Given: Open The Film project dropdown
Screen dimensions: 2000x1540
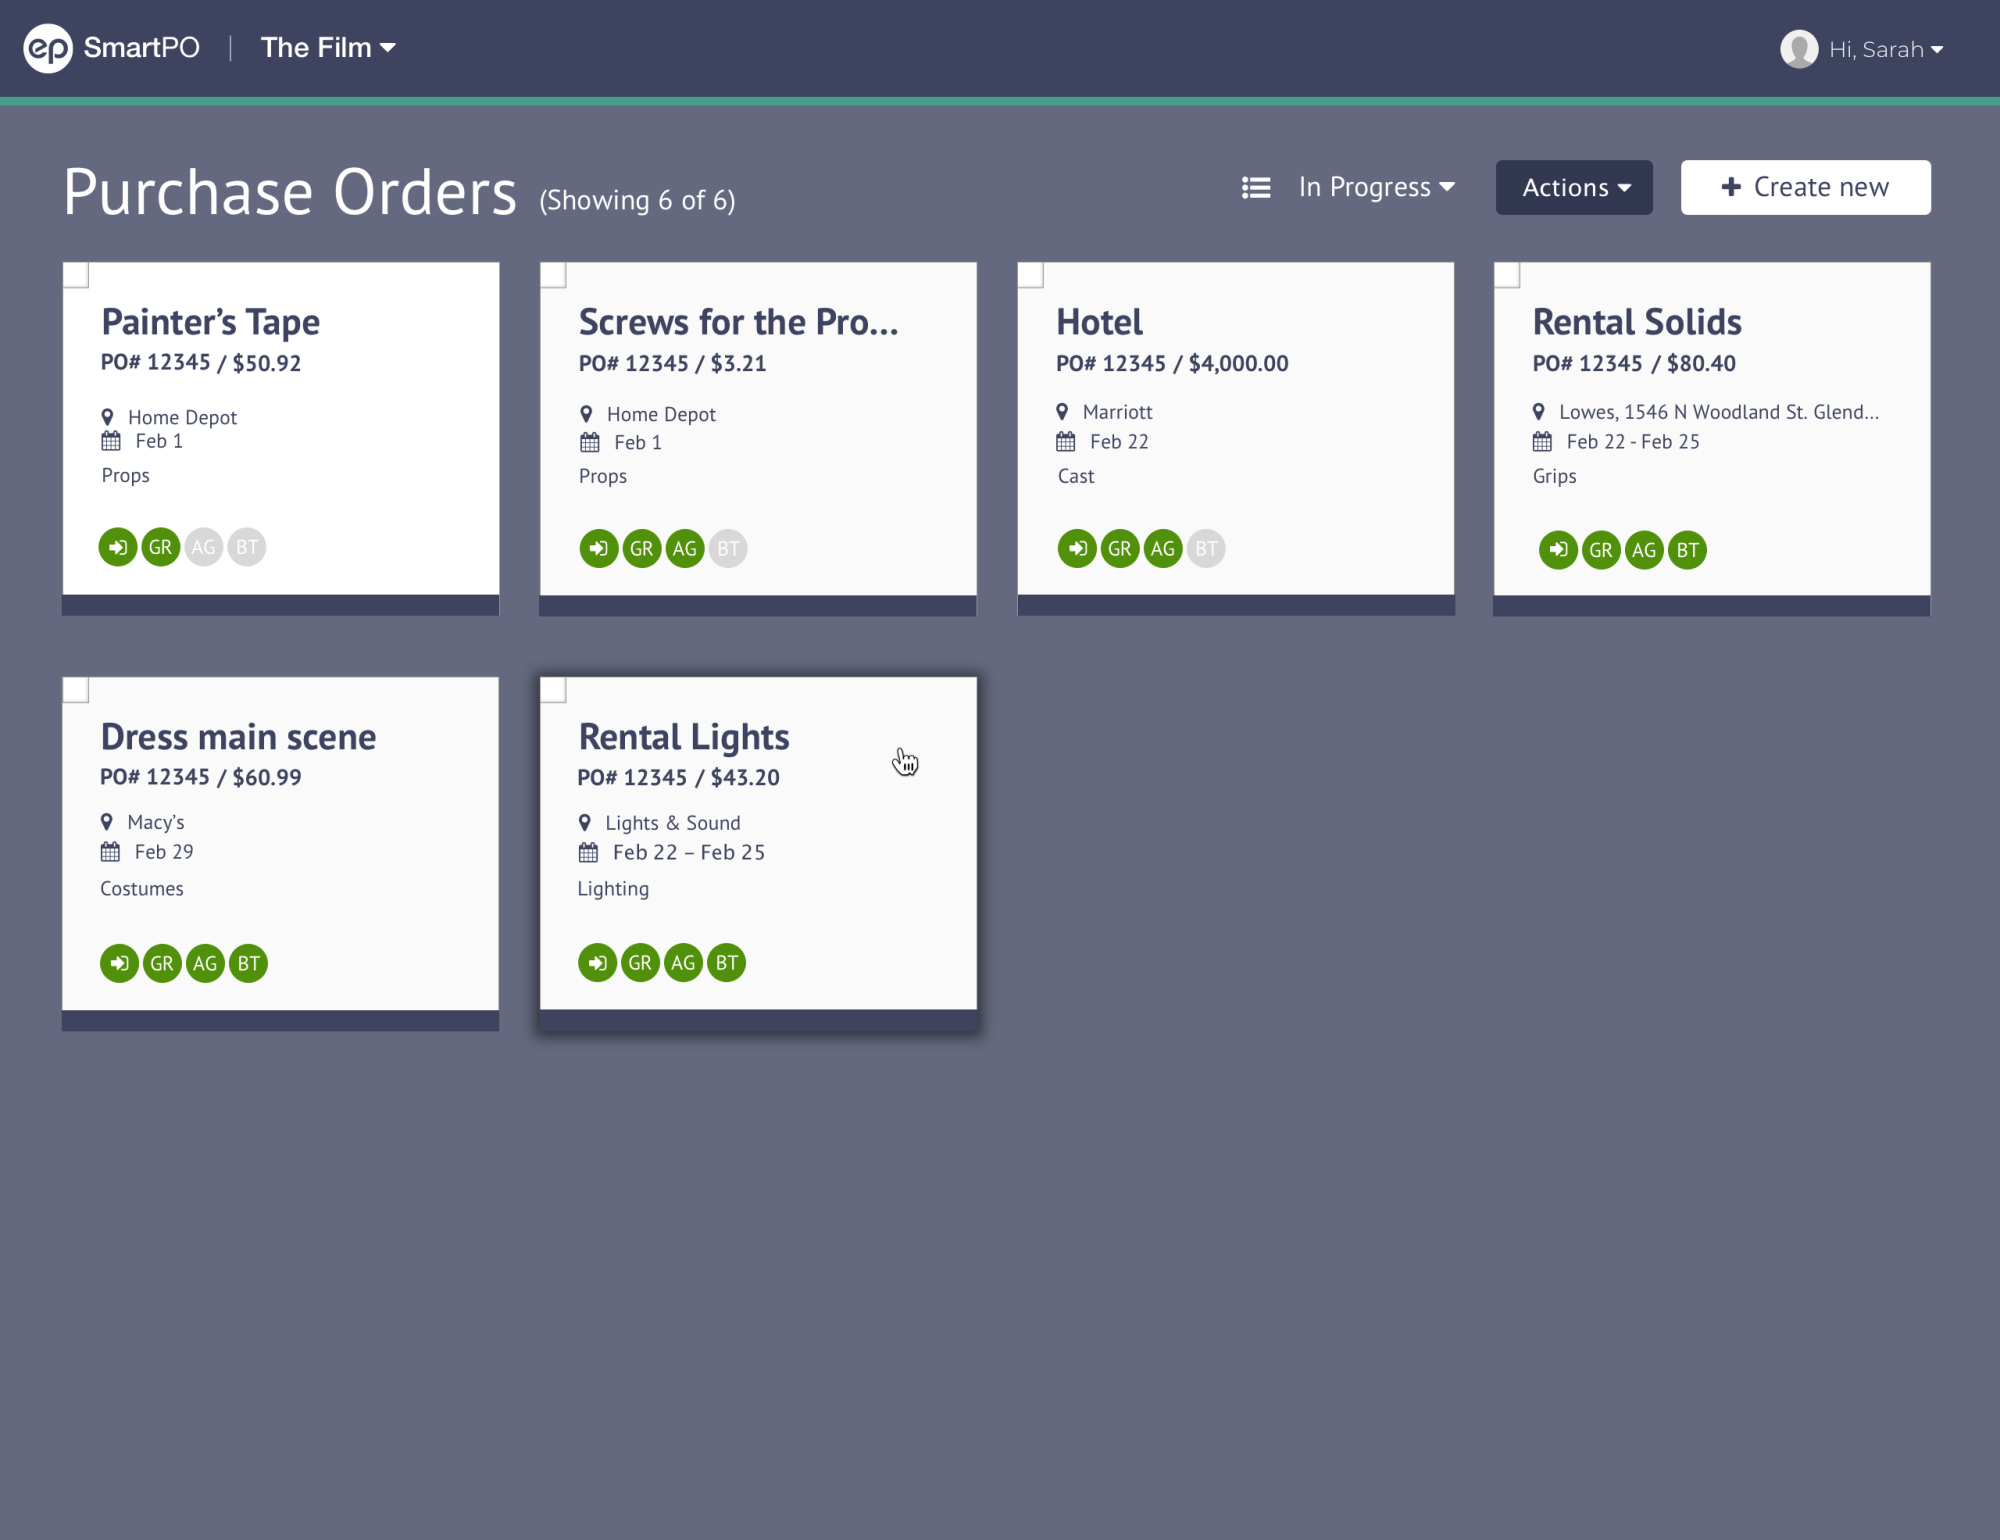Looking at the screenshot, I should (328, 48).
